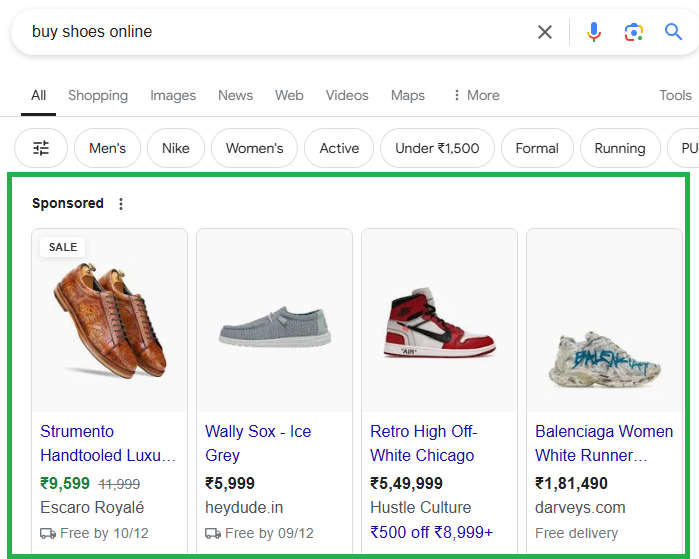699x559 pixels.
Task: Open the Maps tab
Action: [408, 95]
